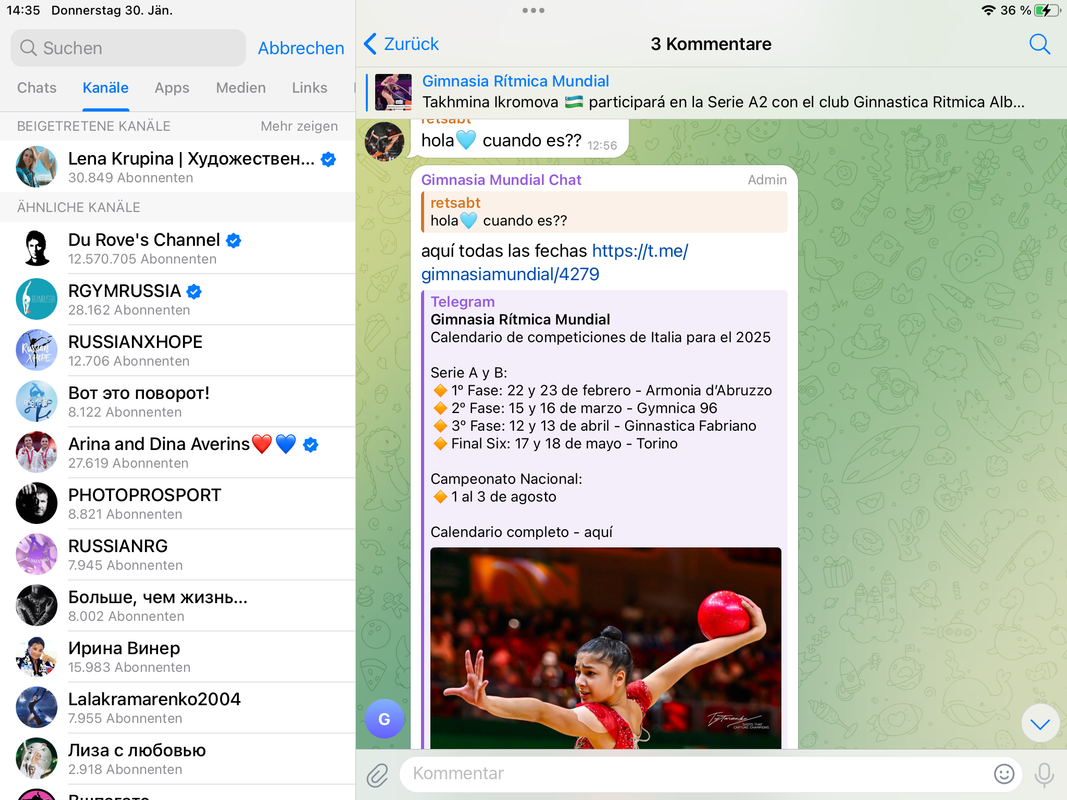Tap the microphone voice message icon

tap(1043, 774)
